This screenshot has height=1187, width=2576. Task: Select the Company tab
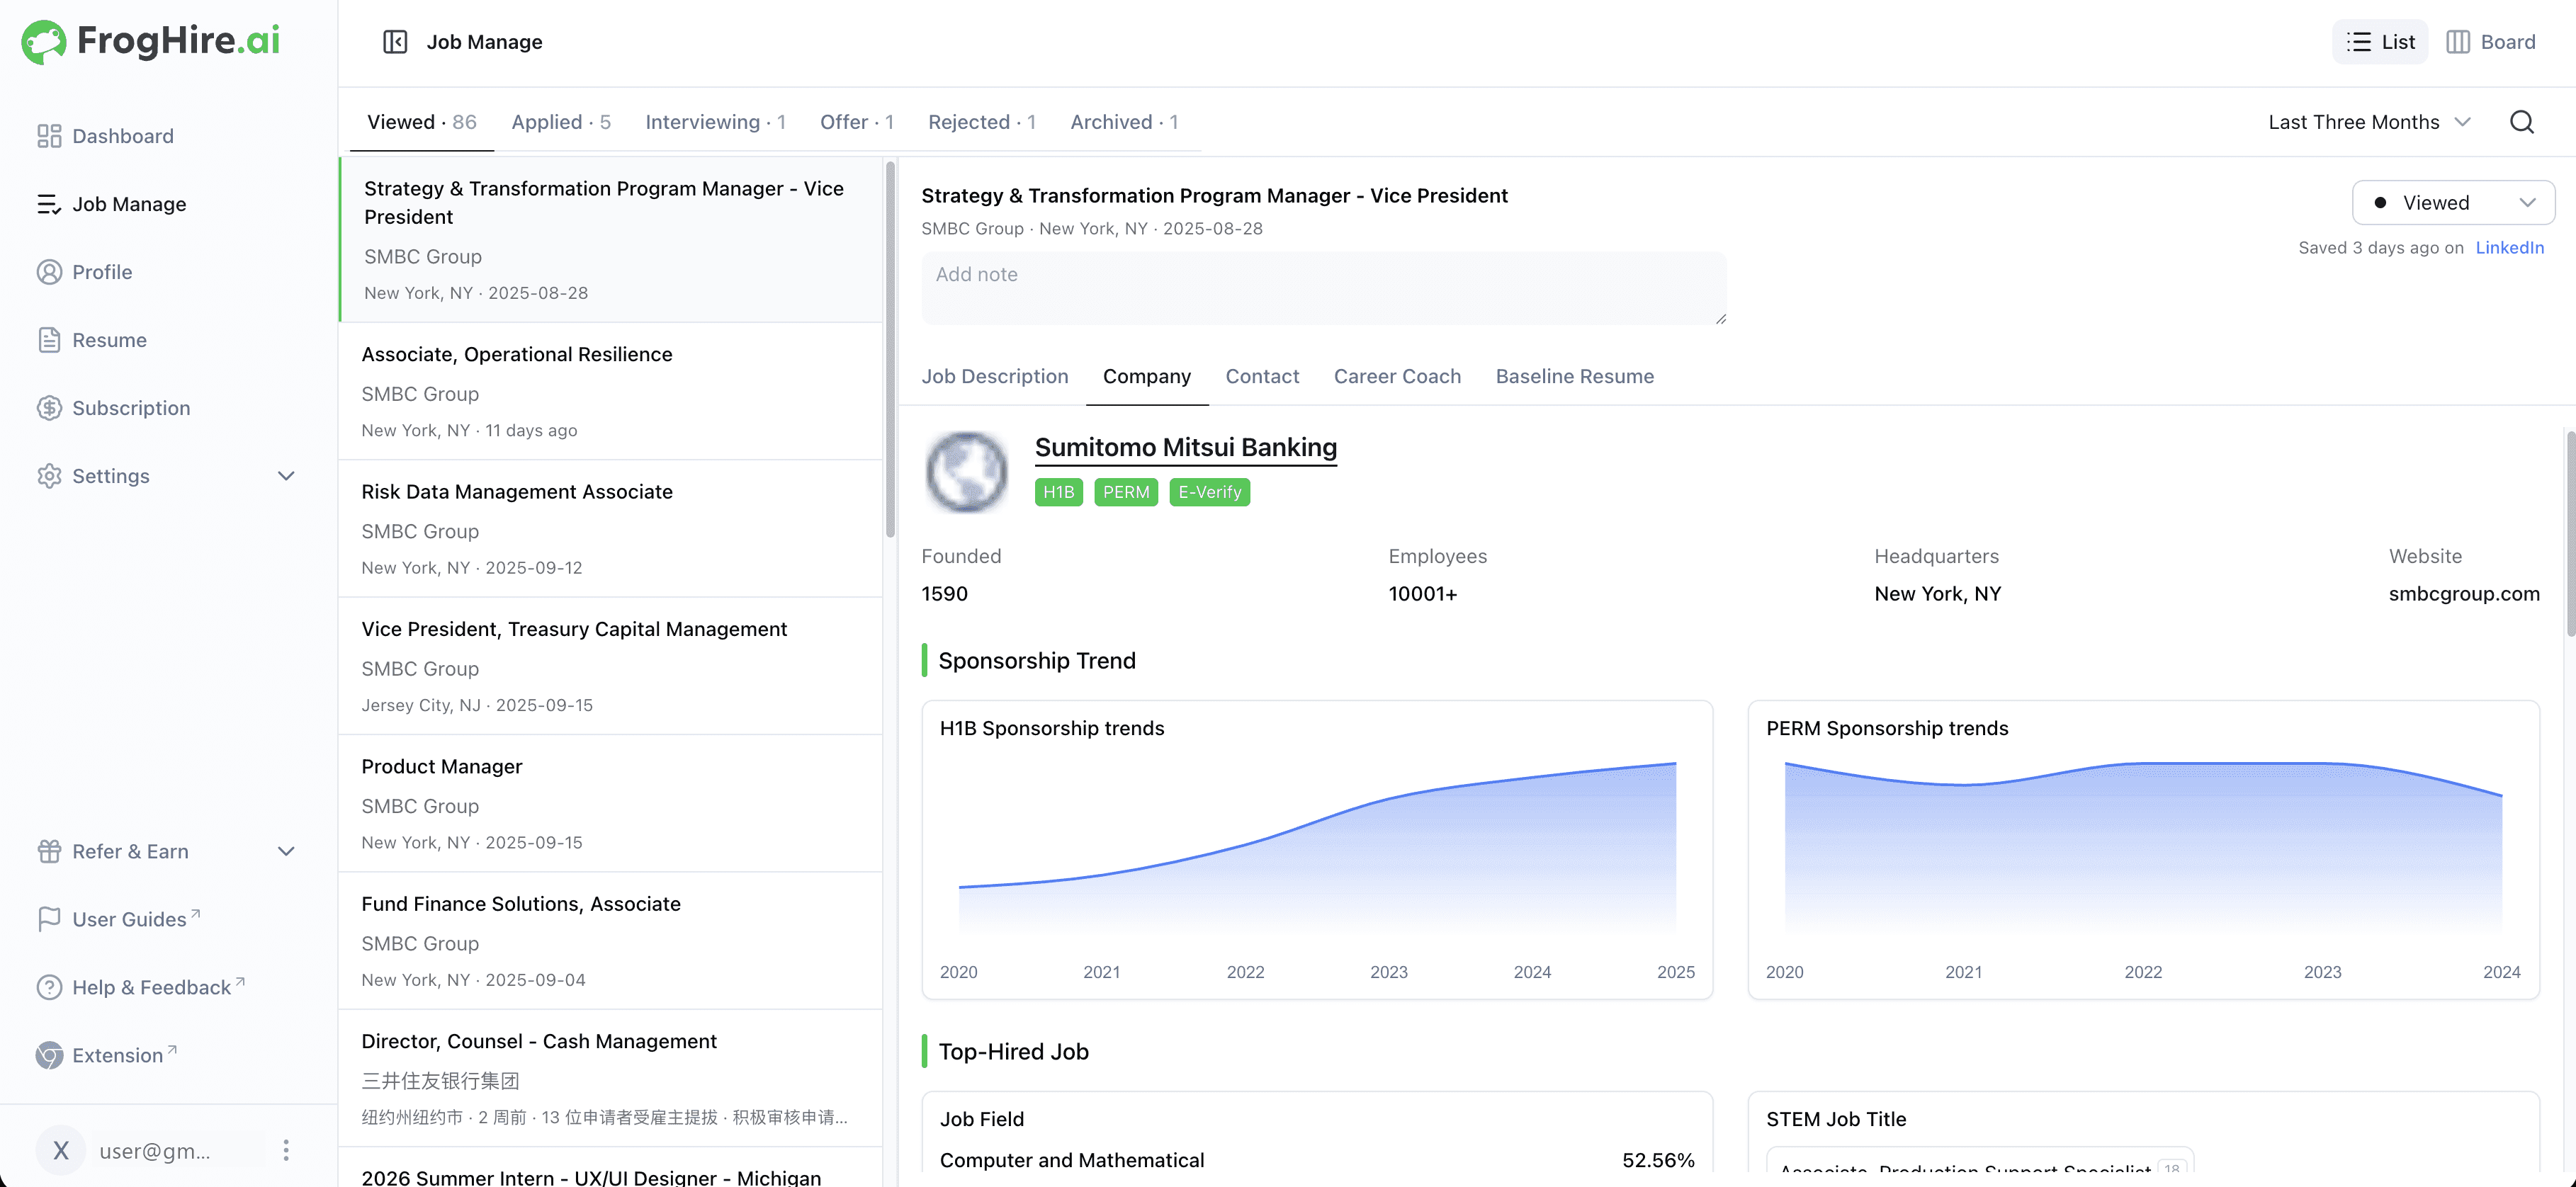pyautogui.click(x=1147, y=377)
